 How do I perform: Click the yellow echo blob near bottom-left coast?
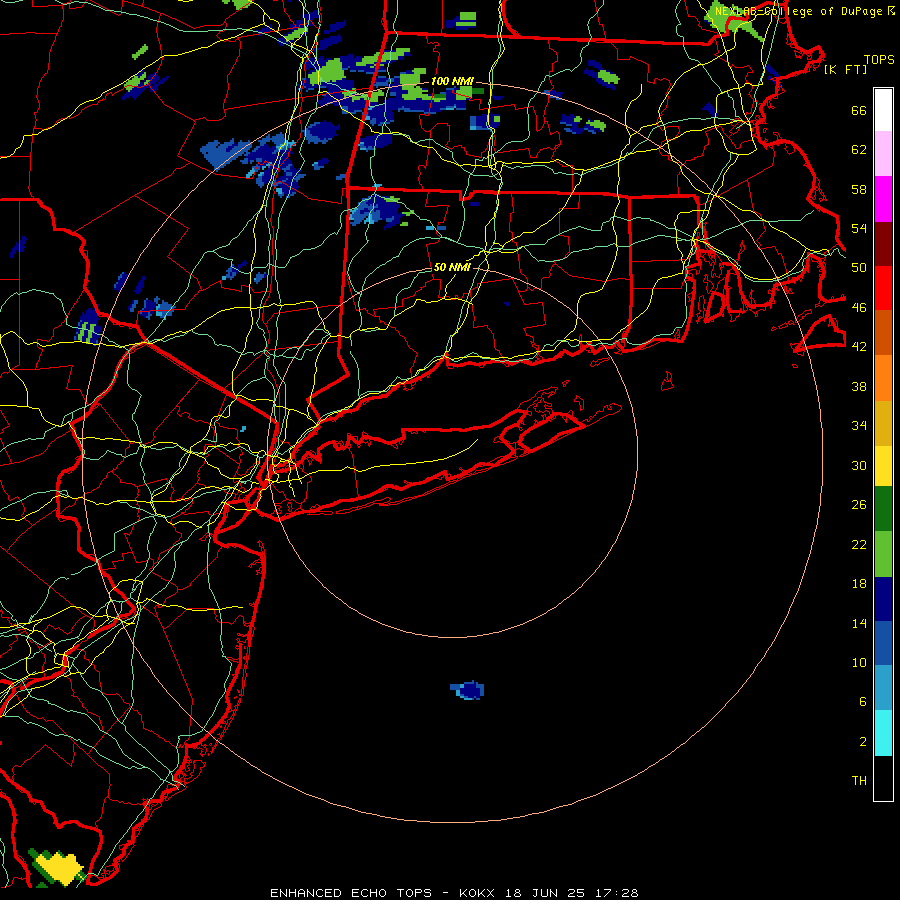pyautogui.click(x=61, y=867)
